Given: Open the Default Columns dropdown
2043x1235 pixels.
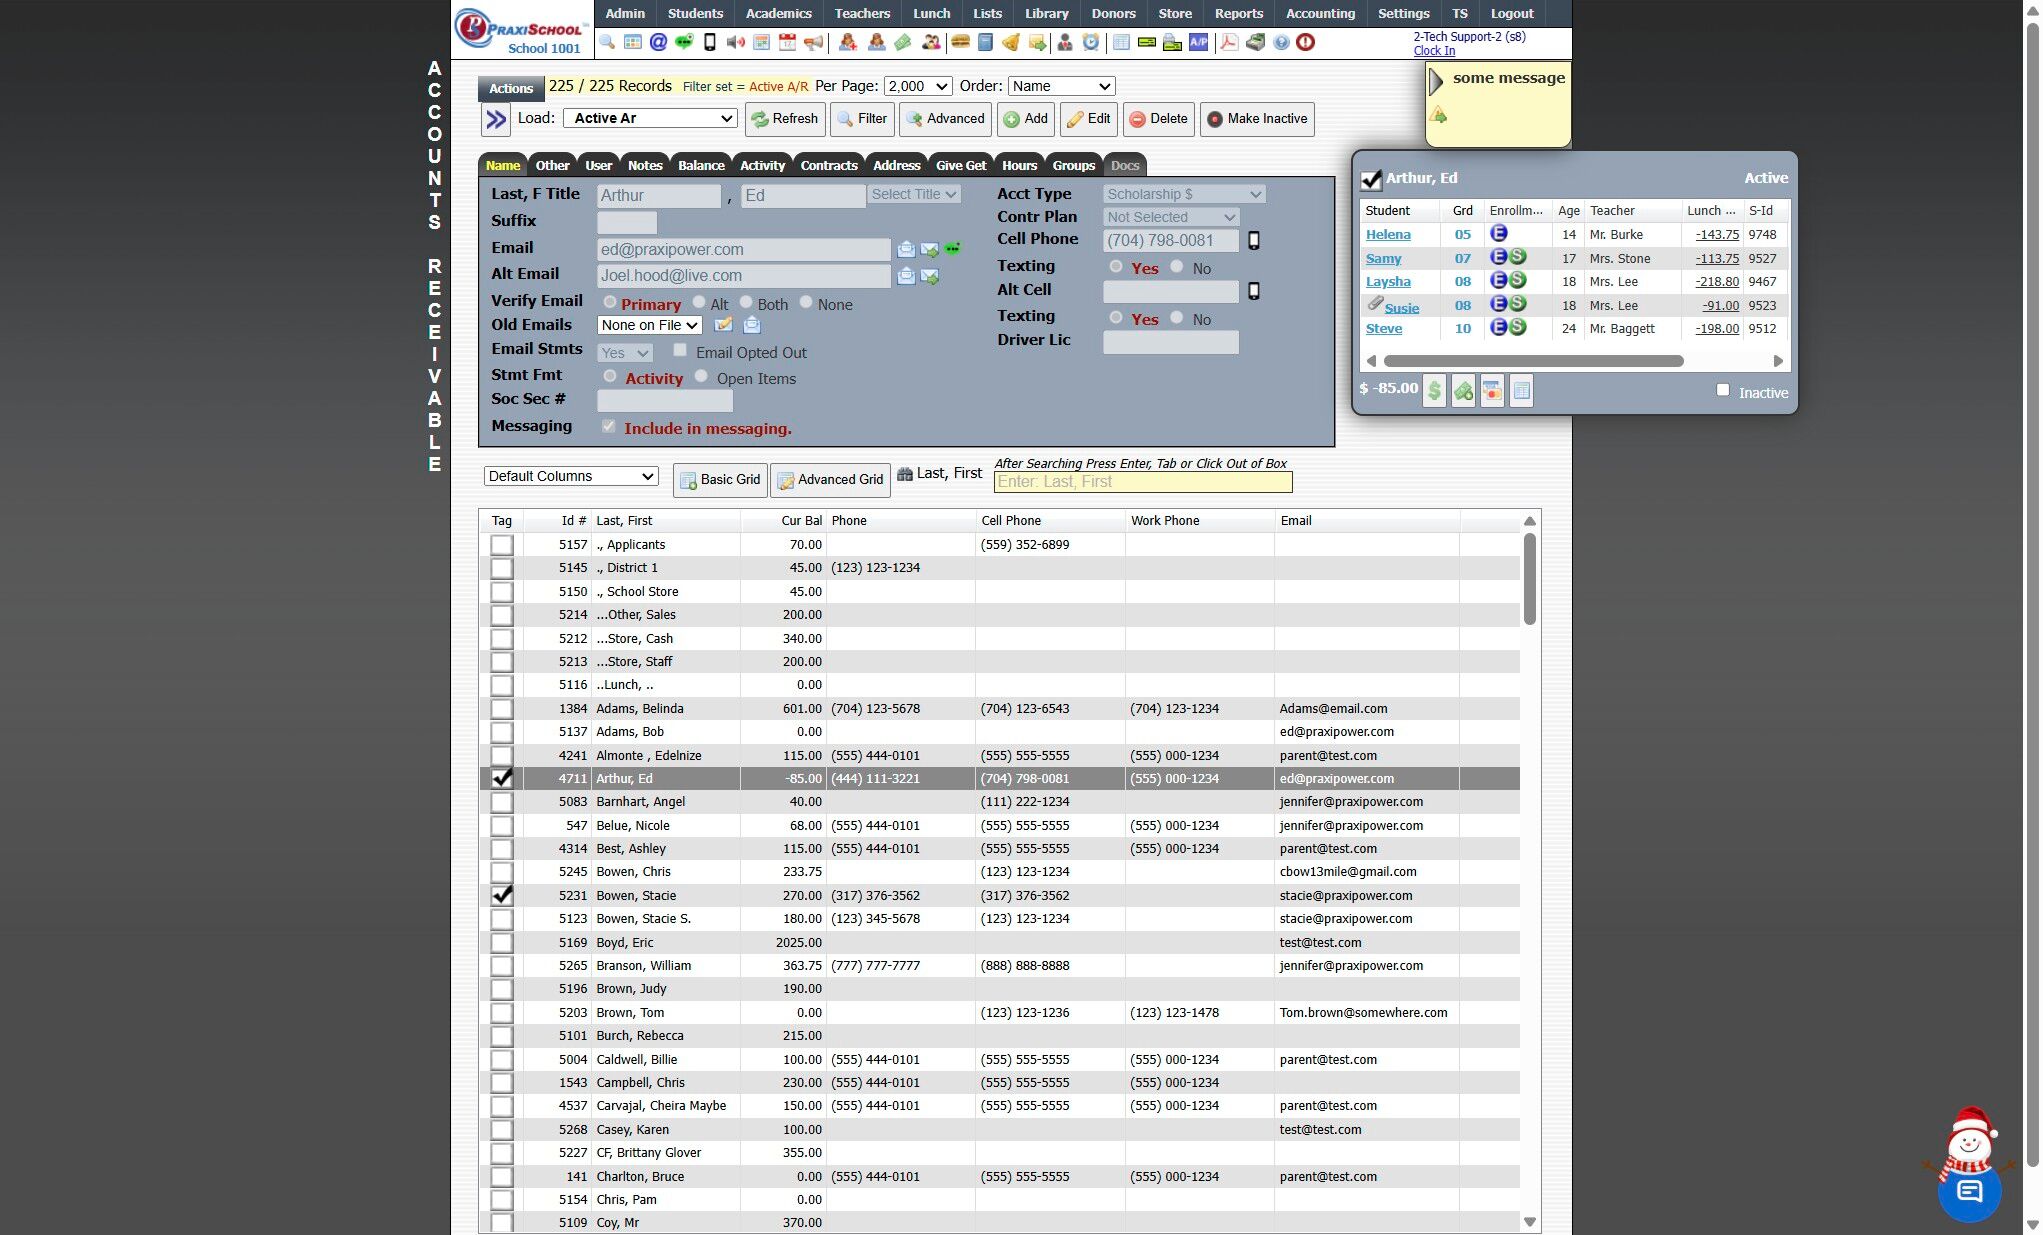Looking at the screenshot, I should [x=571, y=476].
